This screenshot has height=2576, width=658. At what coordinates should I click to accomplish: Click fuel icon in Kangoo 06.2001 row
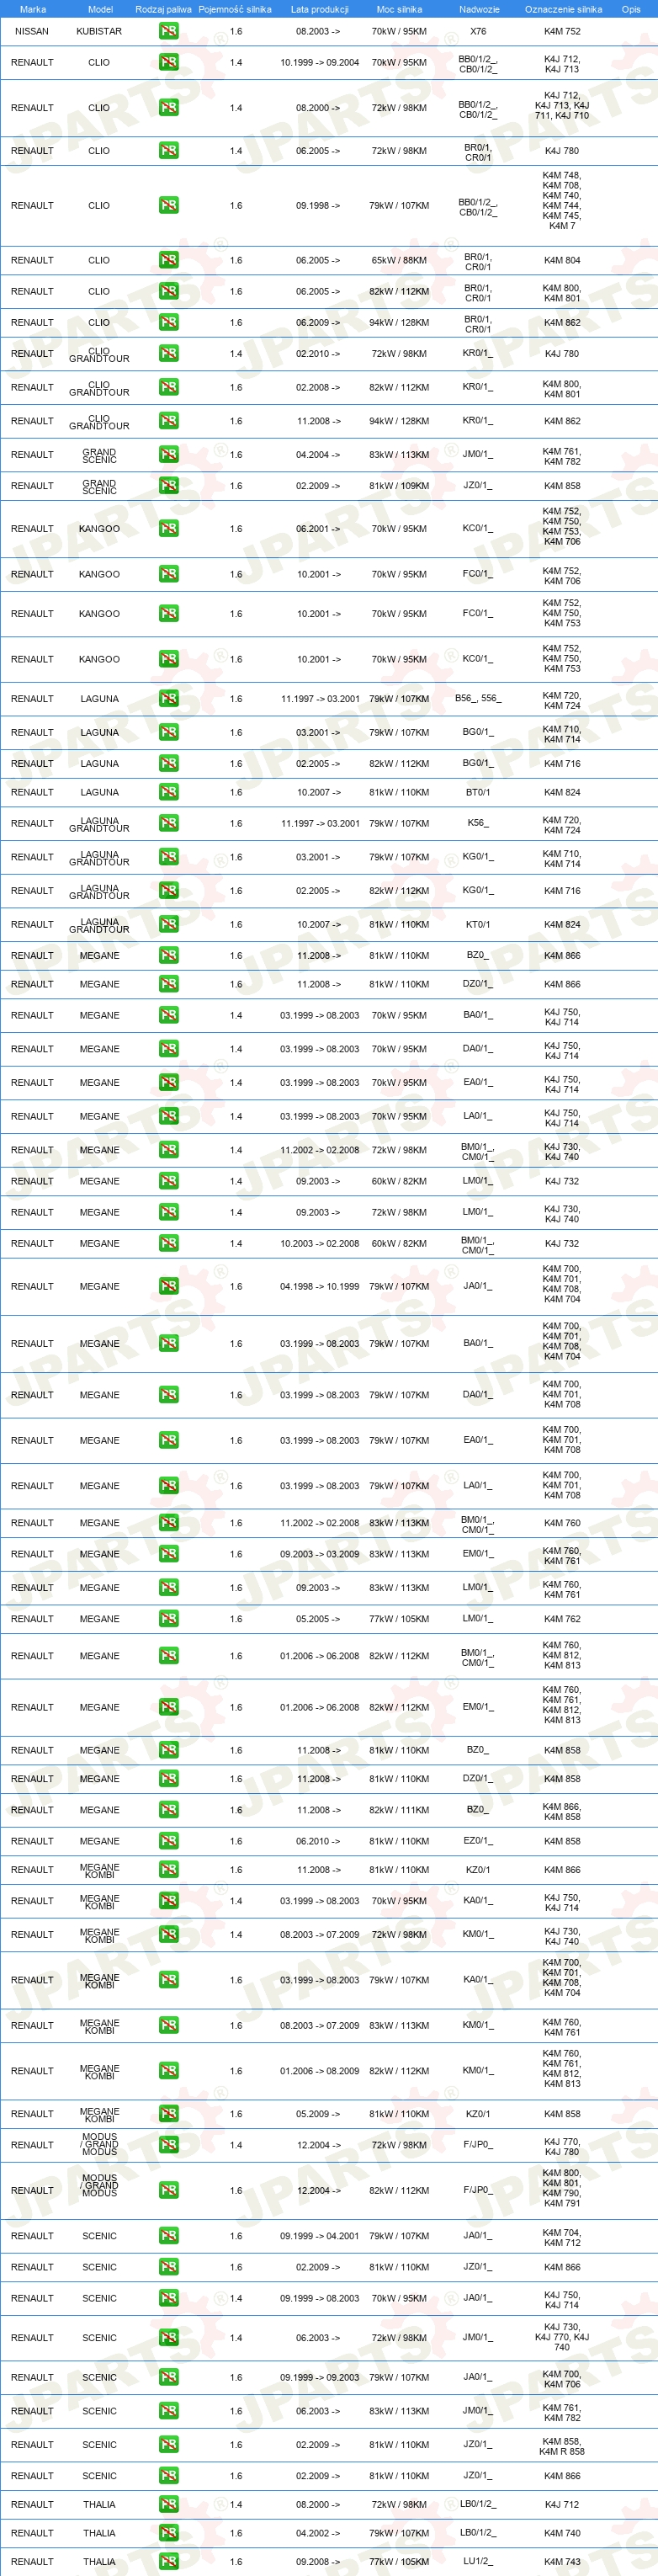168,528
